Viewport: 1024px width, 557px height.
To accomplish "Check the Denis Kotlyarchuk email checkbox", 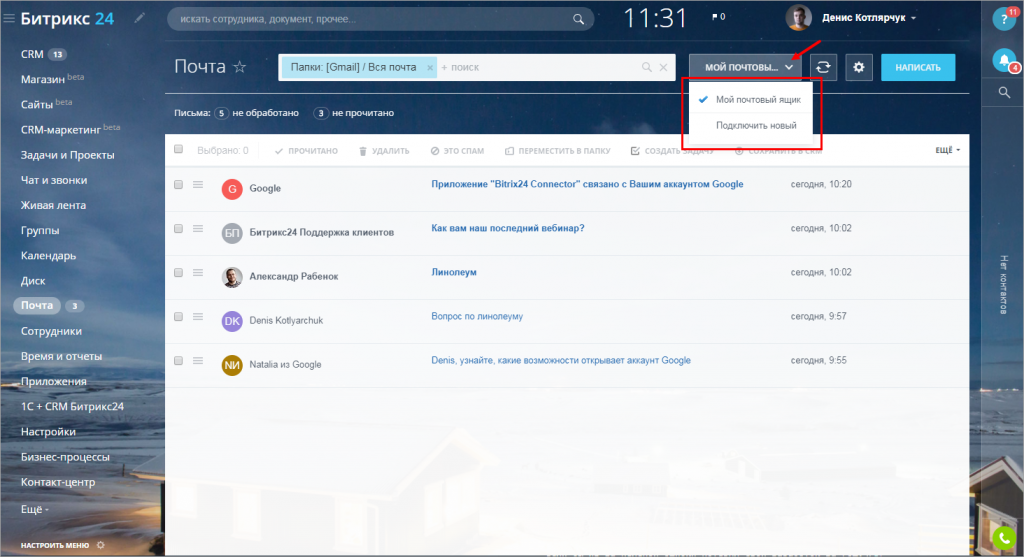I will (x=178, y=317).
